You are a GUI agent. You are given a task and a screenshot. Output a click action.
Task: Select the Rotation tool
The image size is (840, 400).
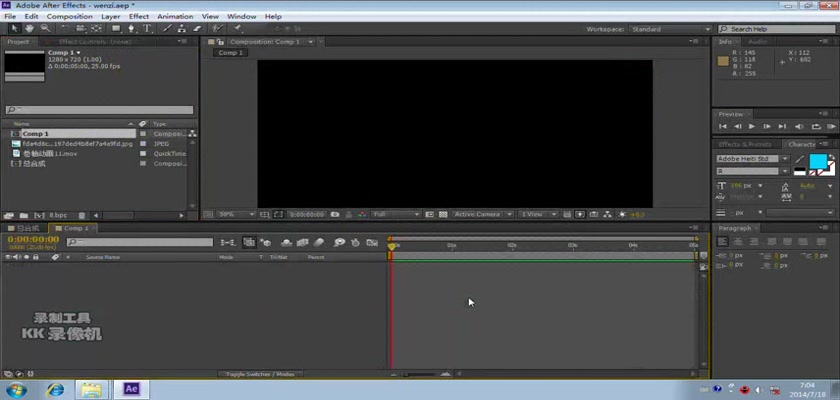point(65,28)
